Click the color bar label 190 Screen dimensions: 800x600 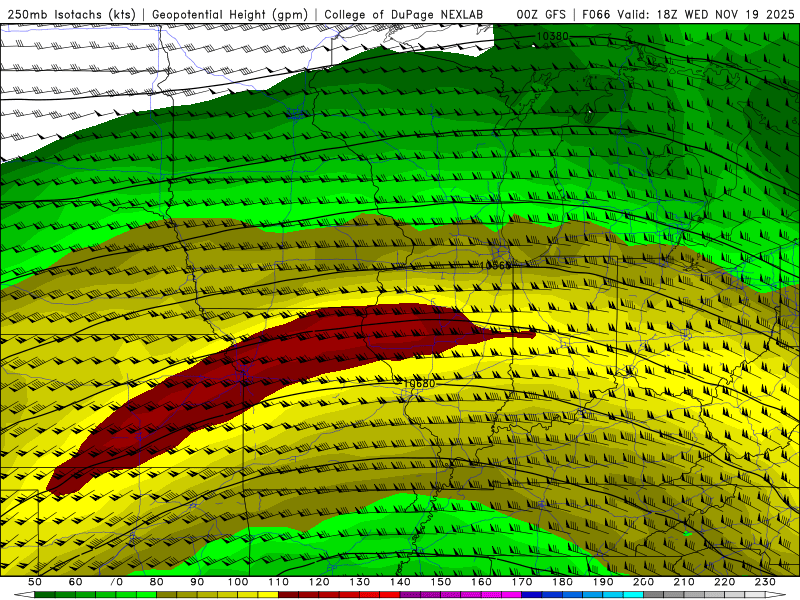(x=603, y=582)
